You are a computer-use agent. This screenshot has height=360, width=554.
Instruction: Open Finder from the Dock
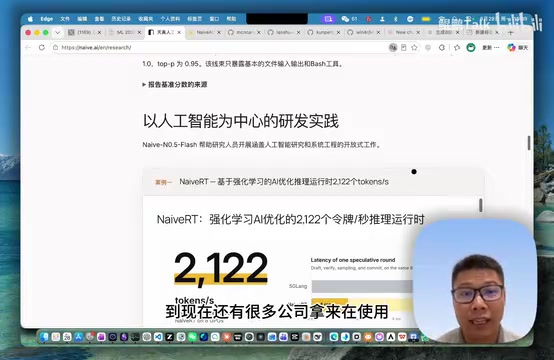(x=44, y=337)
